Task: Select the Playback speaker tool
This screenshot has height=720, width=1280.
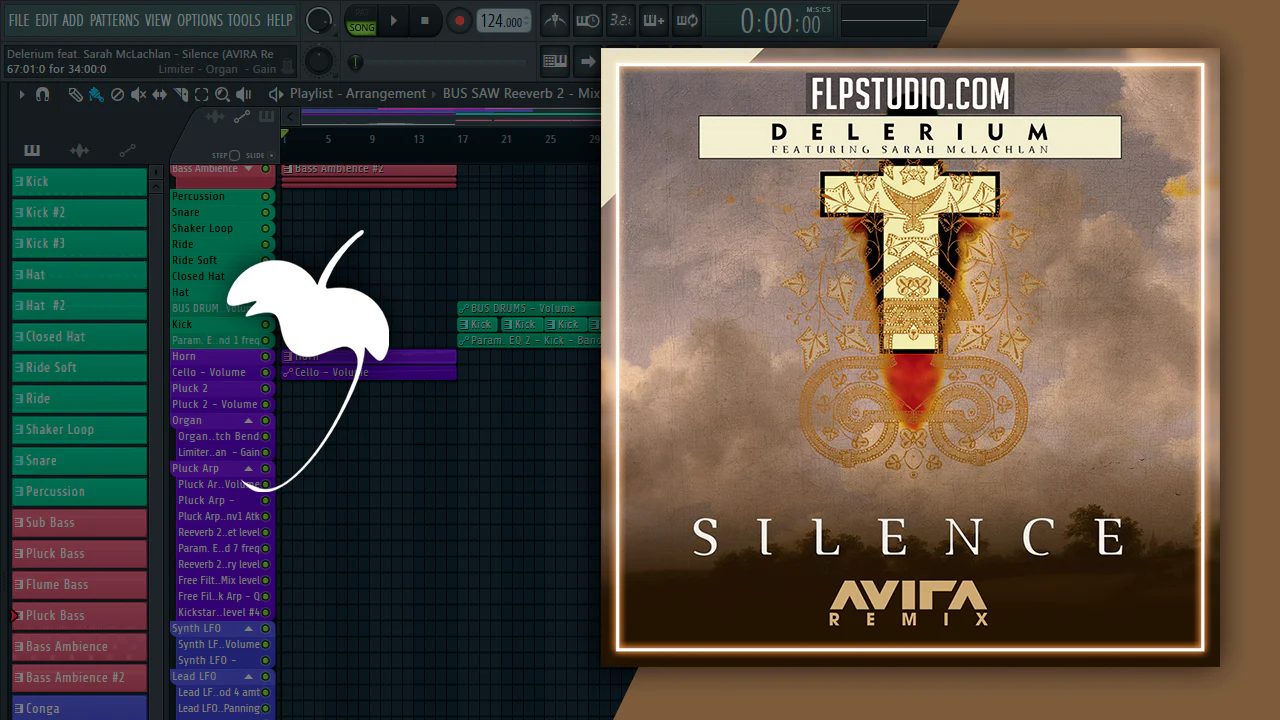Action: tap(243, 95)
